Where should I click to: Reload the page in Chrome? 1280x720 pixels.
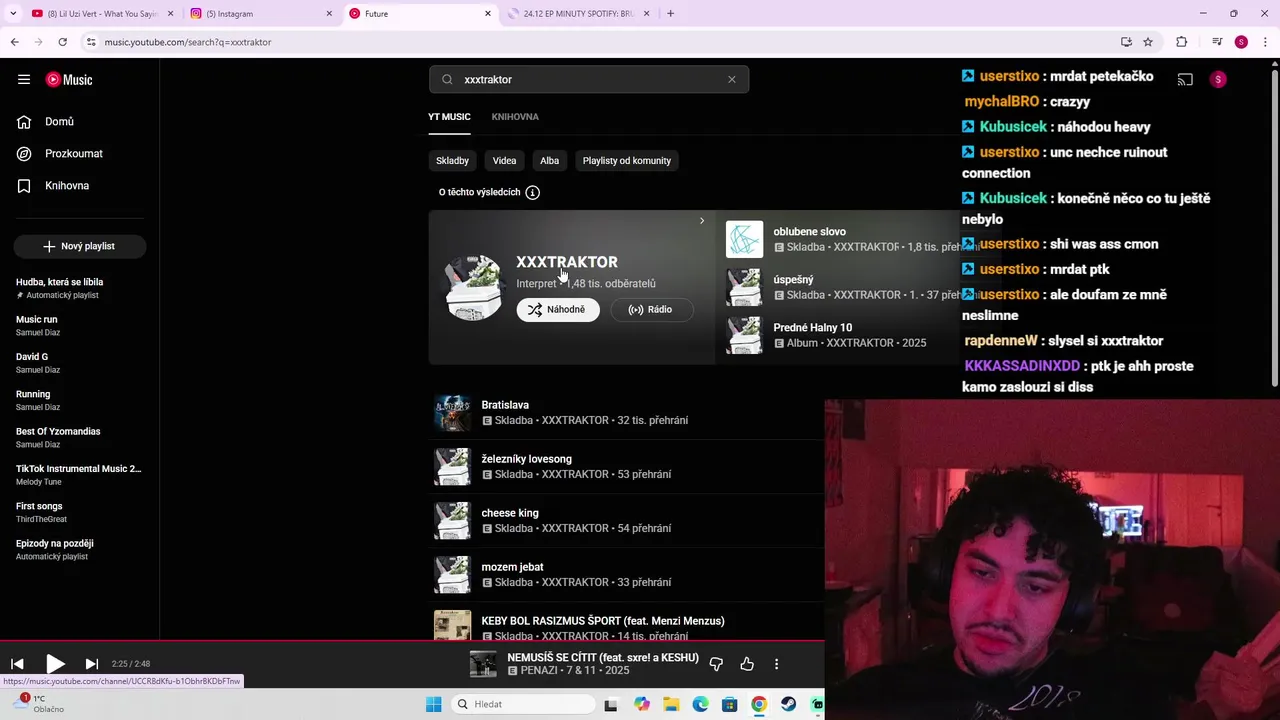(62, 42)
